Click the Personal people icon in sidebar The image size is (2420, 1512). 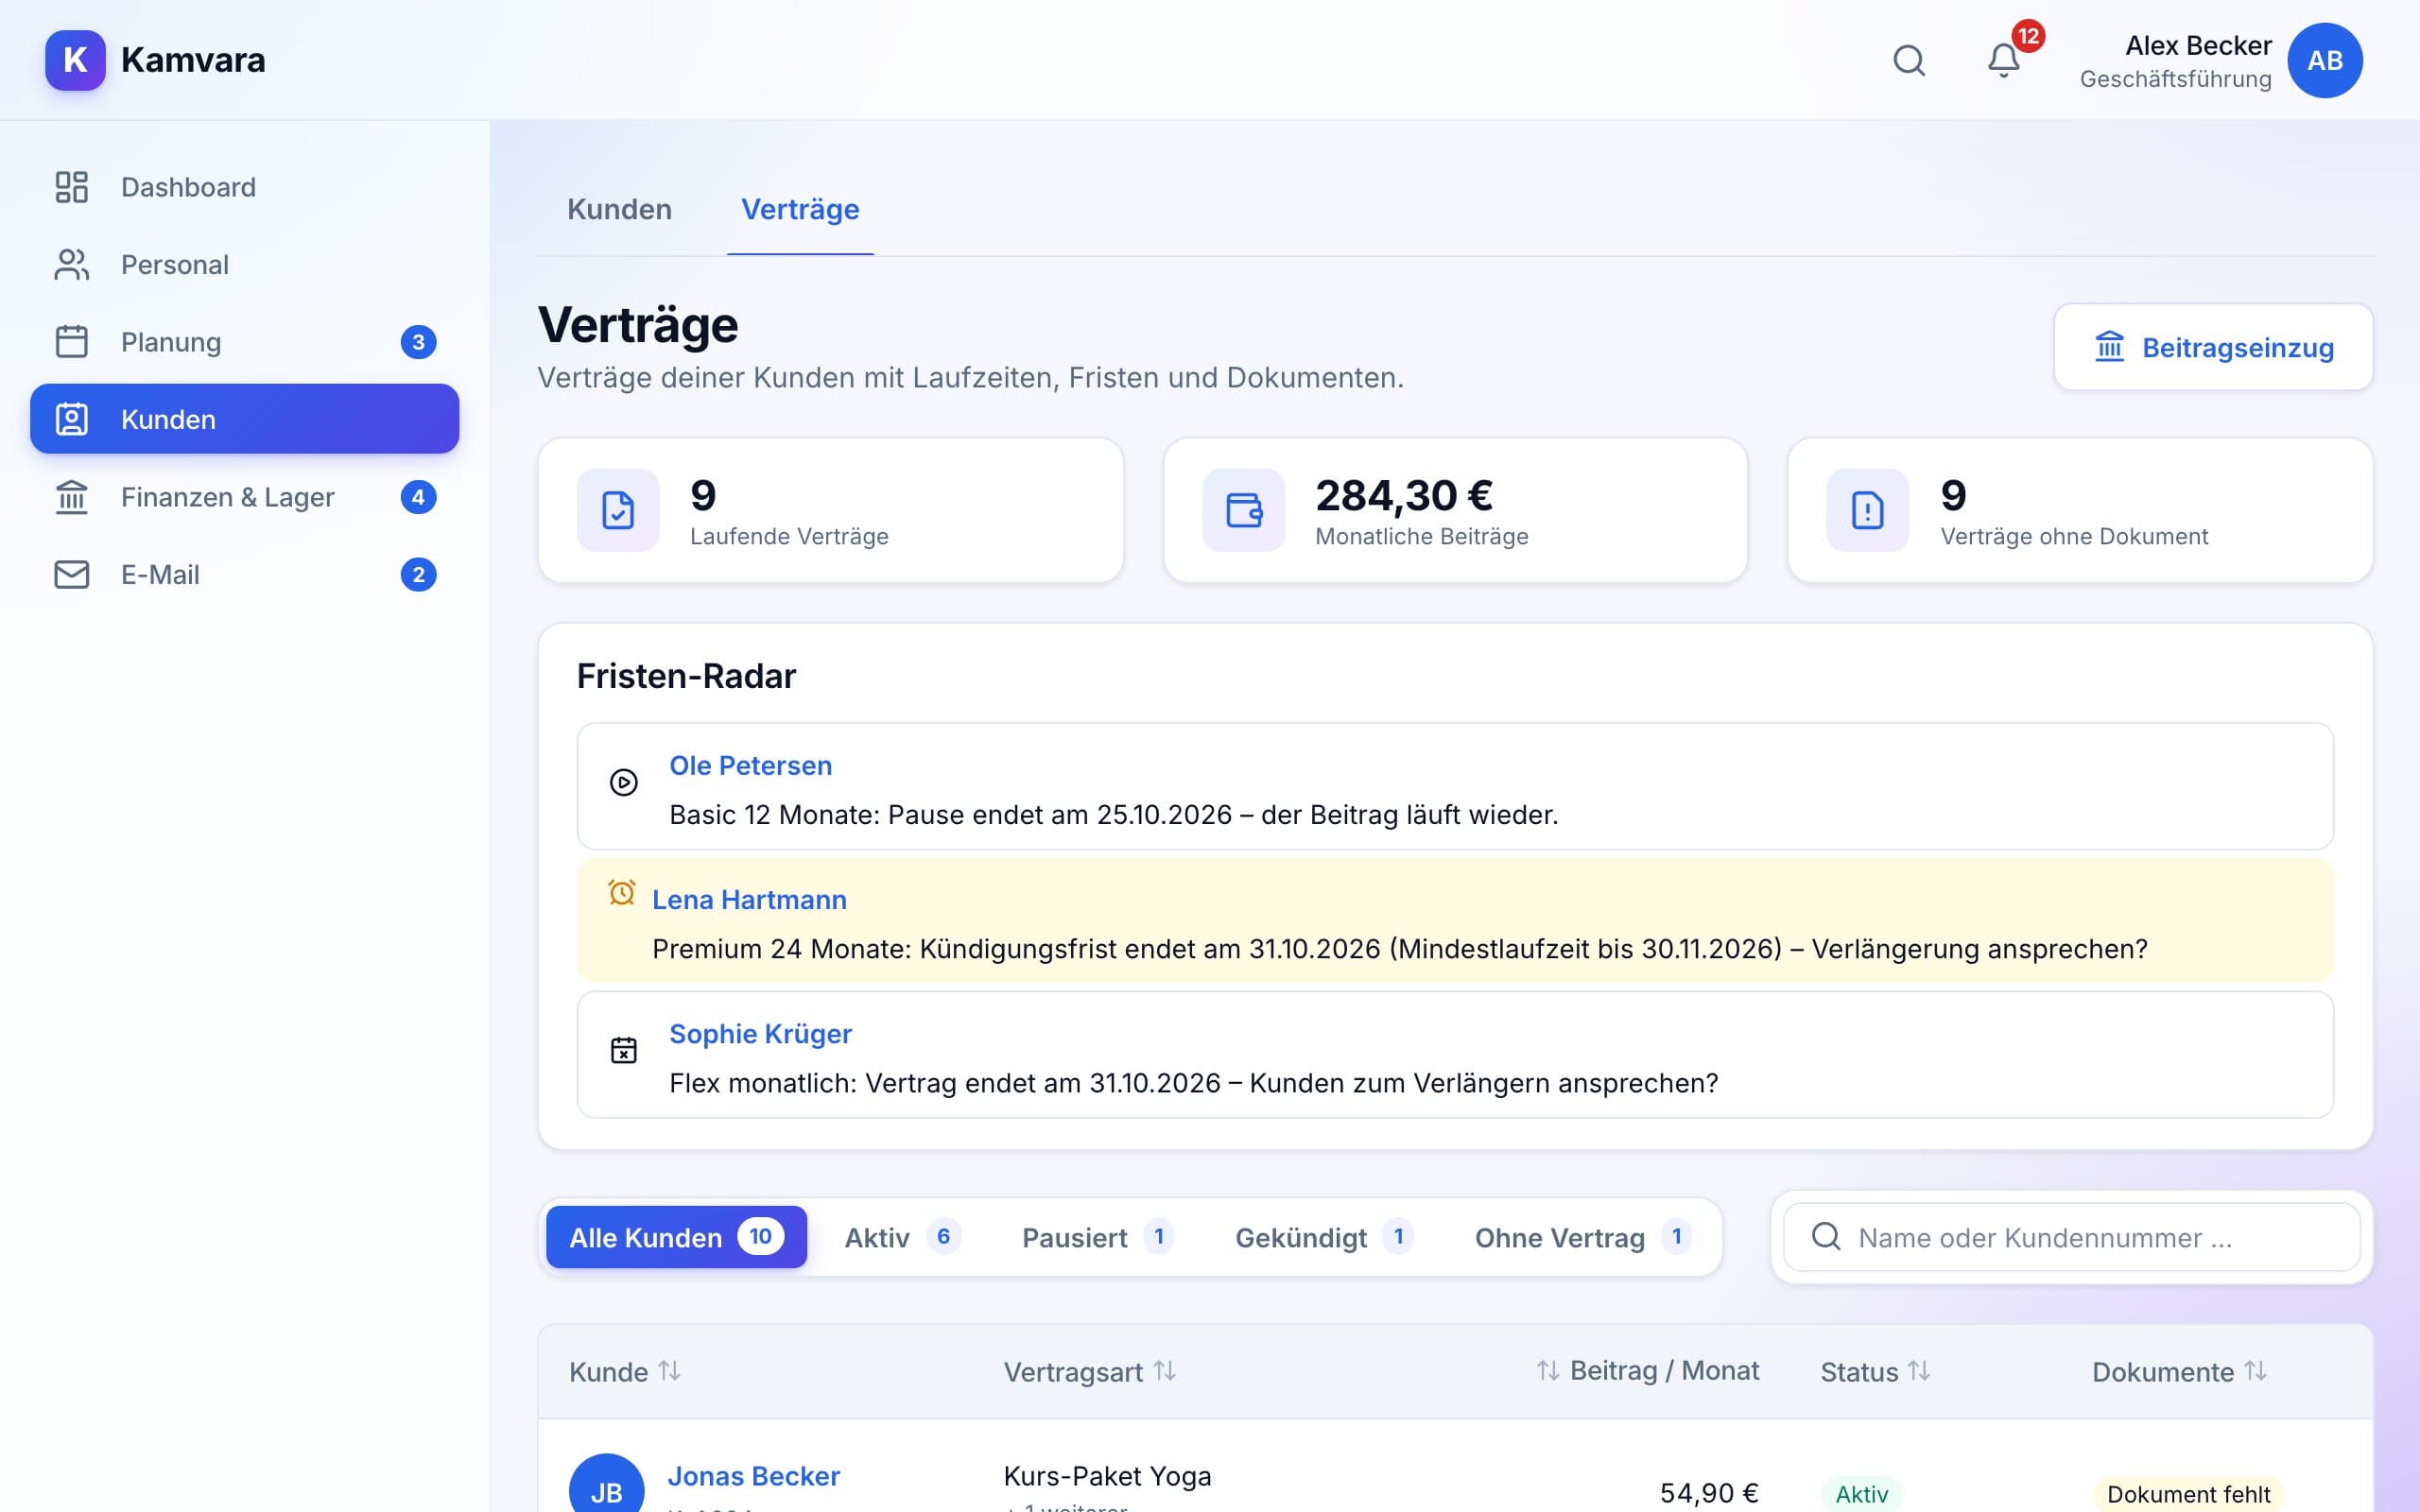pos(71,265)
